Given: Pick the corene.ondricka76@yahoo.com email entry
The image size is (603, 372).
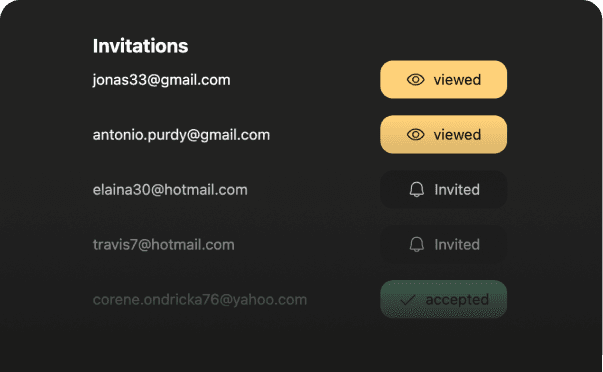Looking at the screenshot, I should 200,300.
